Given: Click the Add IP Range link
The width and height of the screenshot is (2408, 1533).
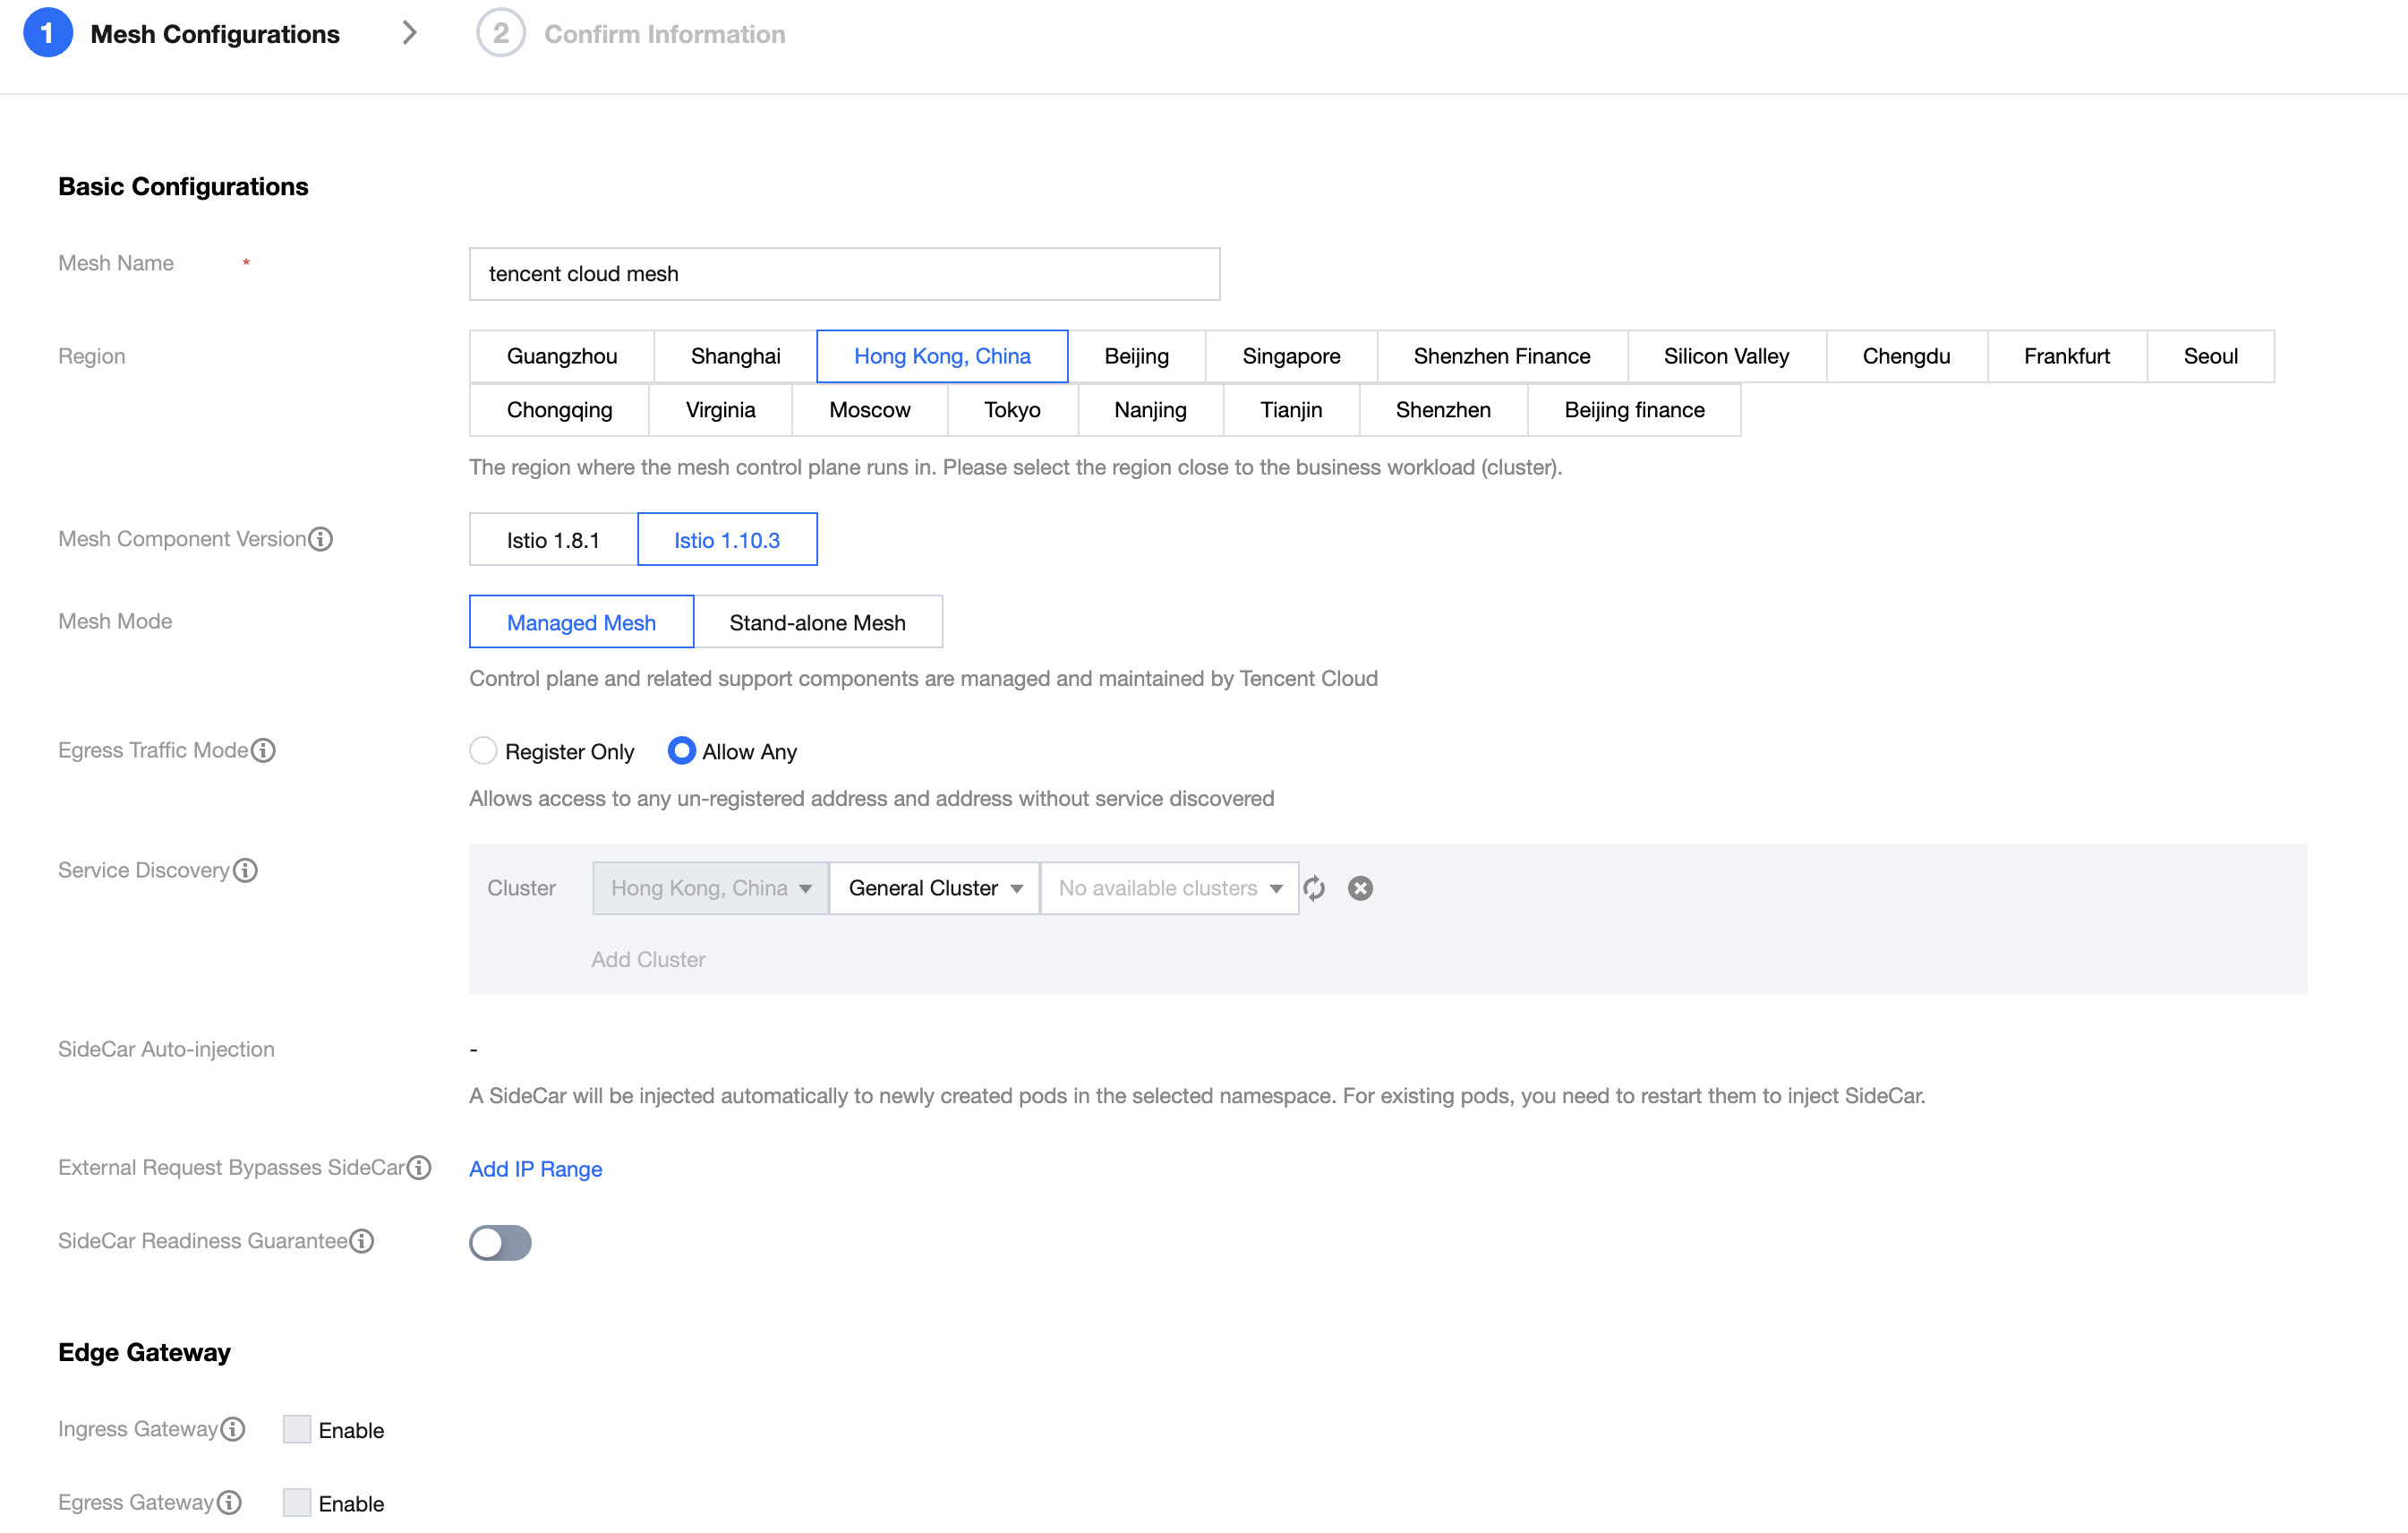Looking at the screenshot, I should [535, 1169].
